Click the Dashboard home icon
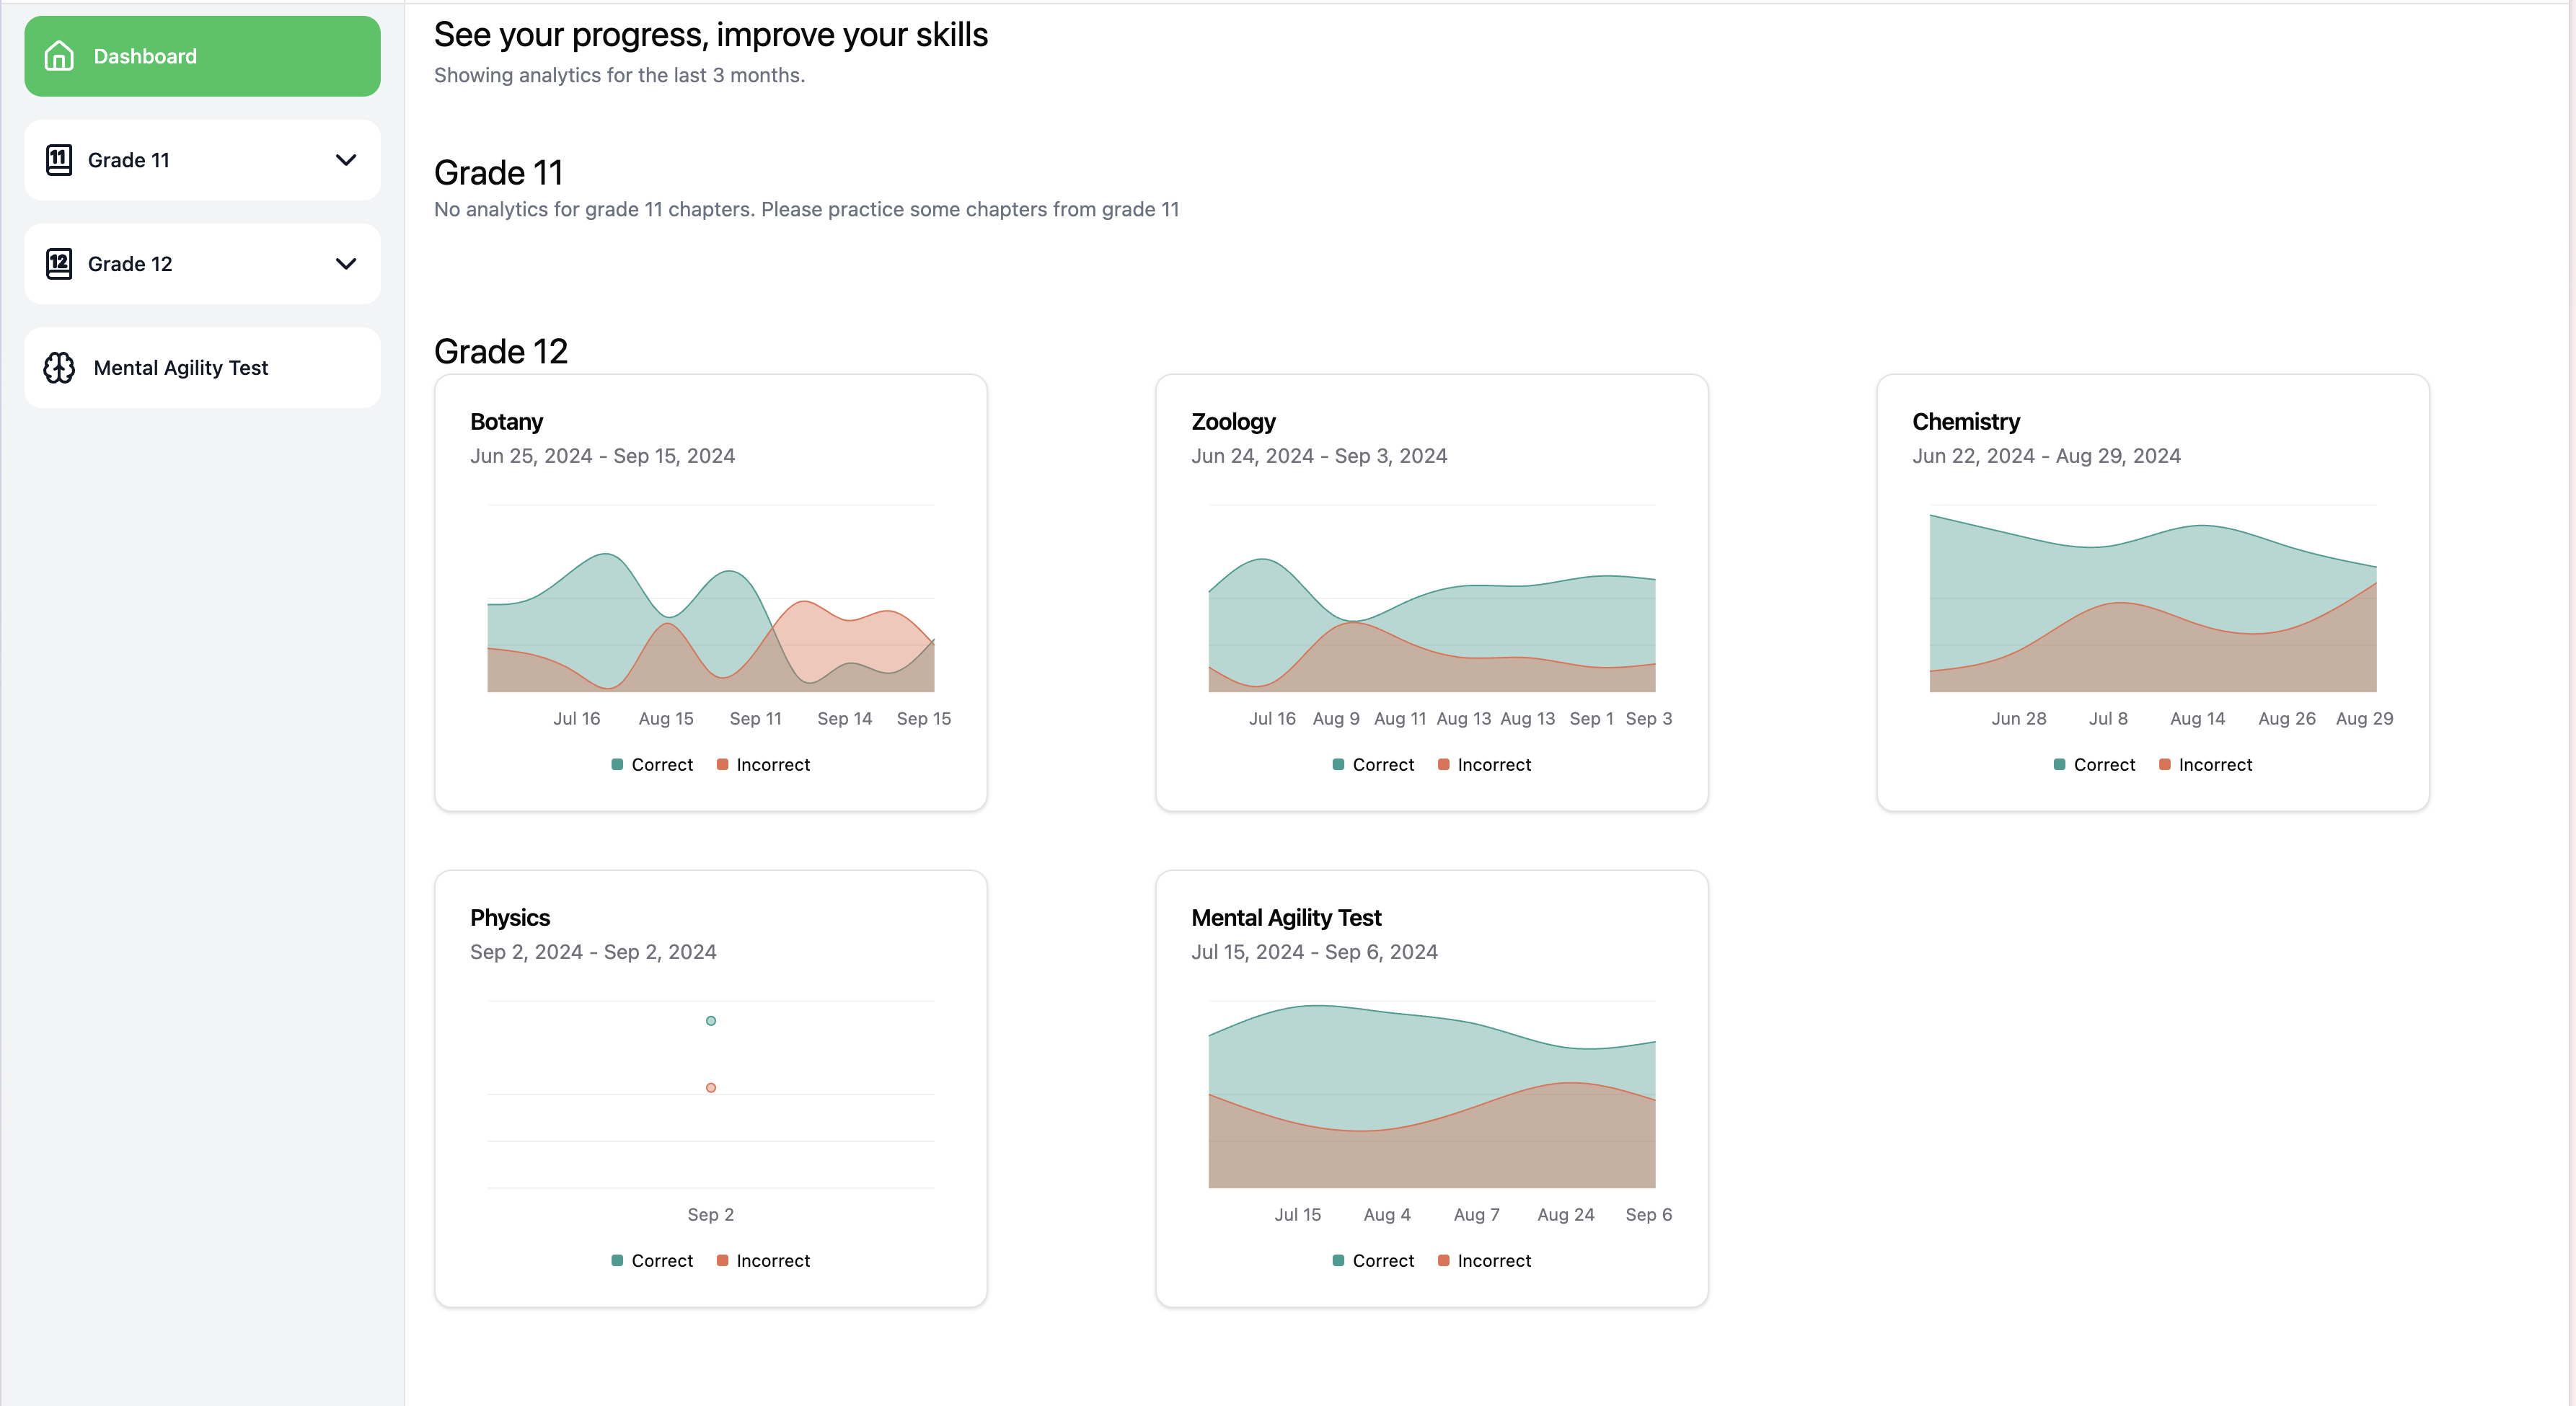Screen dimensions: 2576x1406 click(59, 56)
